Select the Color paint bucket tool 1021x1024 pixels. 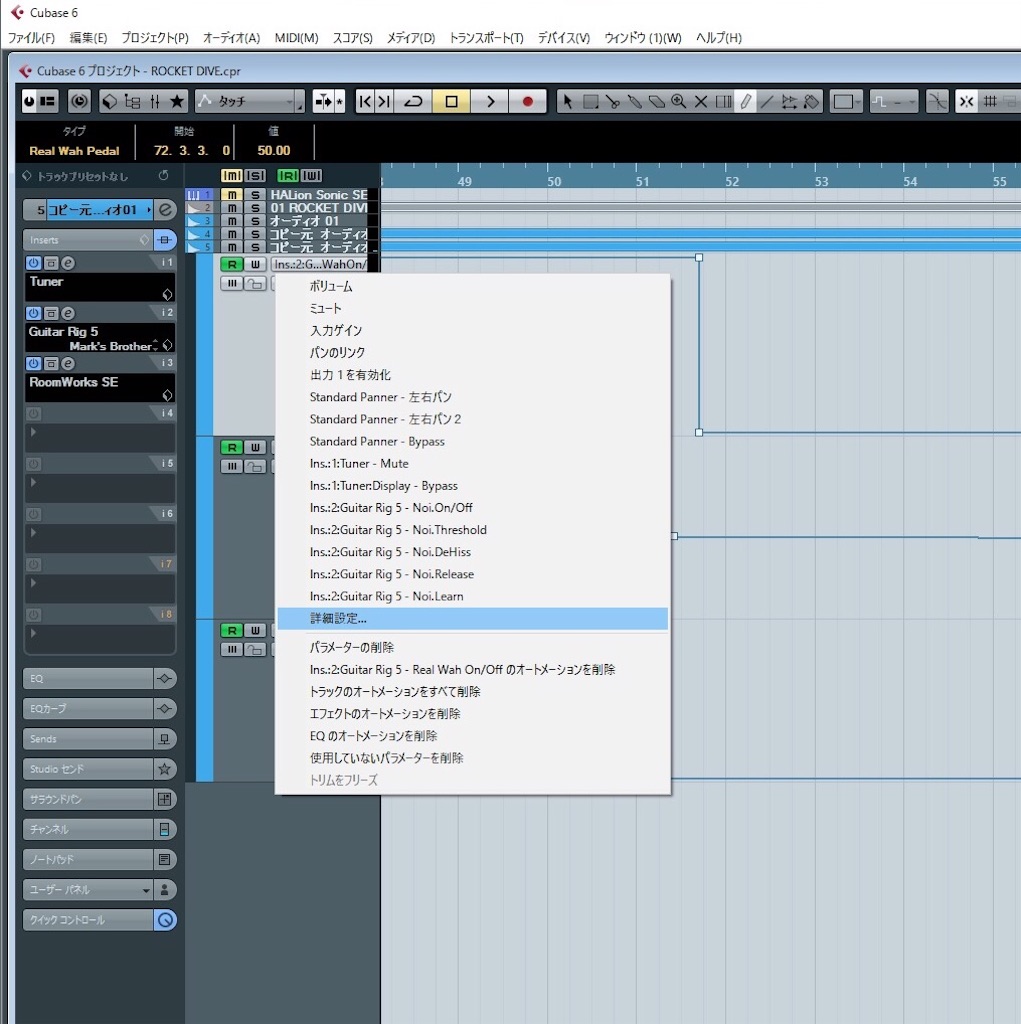(811, 101)
